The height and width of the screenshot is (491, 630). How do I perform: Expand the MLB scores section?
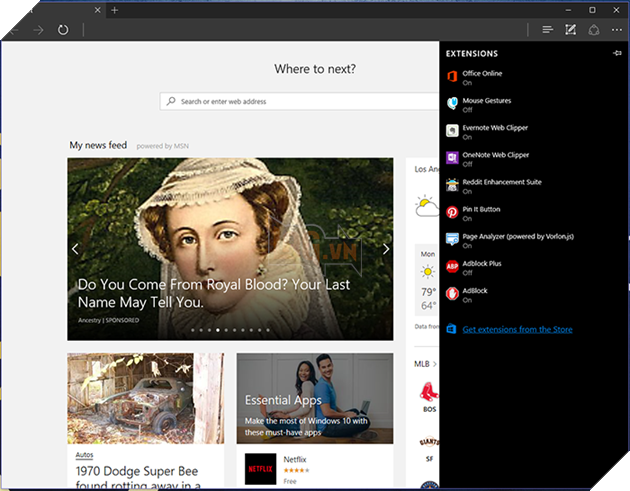click(425, 364)
